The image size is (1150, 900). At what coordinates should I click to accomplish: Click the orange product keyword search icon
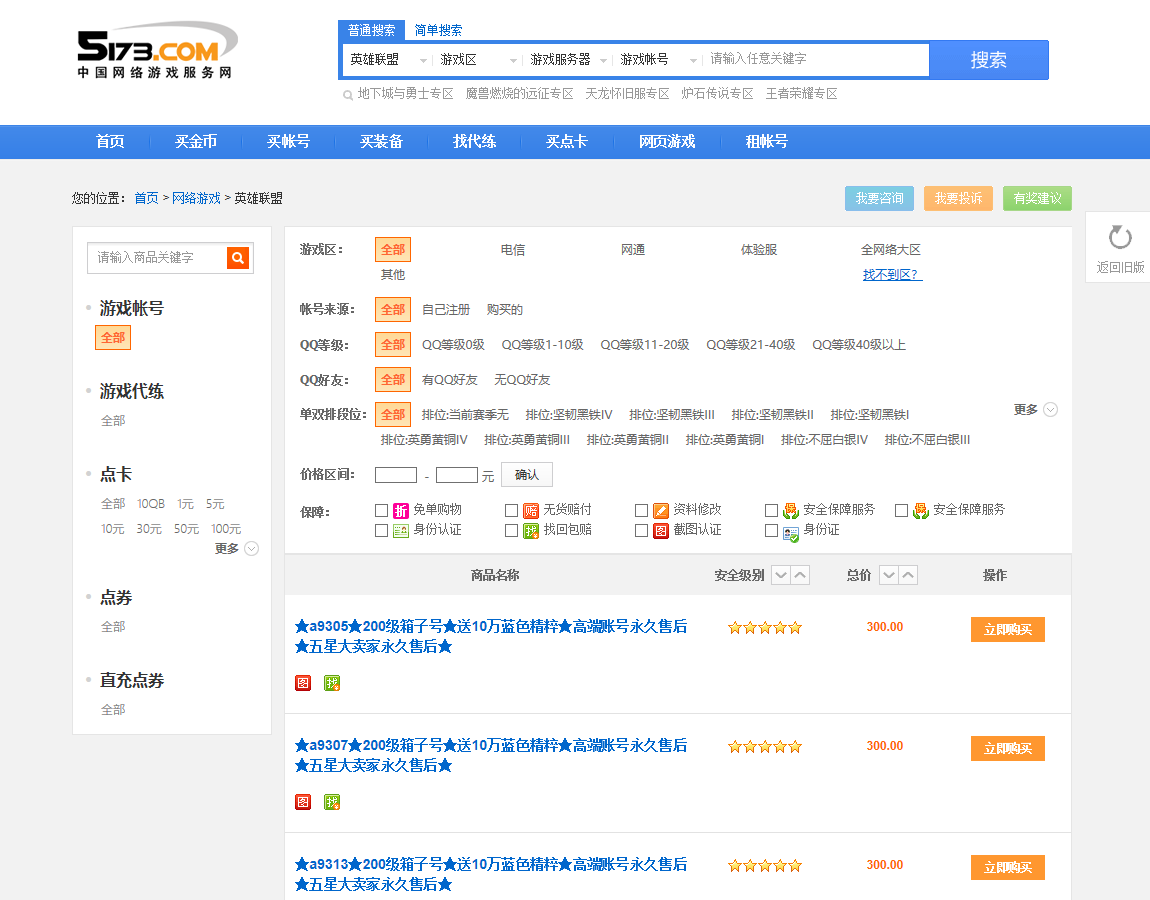coord(238,258)
